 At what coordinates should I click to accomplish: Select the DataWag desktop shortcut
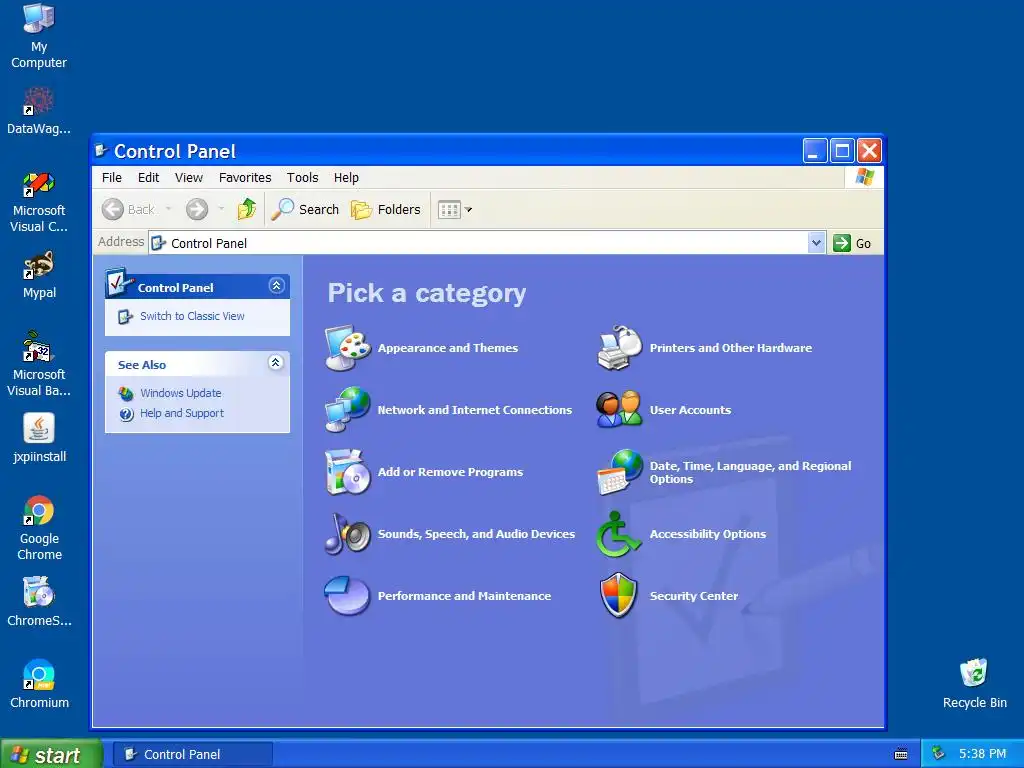point(39,111)
